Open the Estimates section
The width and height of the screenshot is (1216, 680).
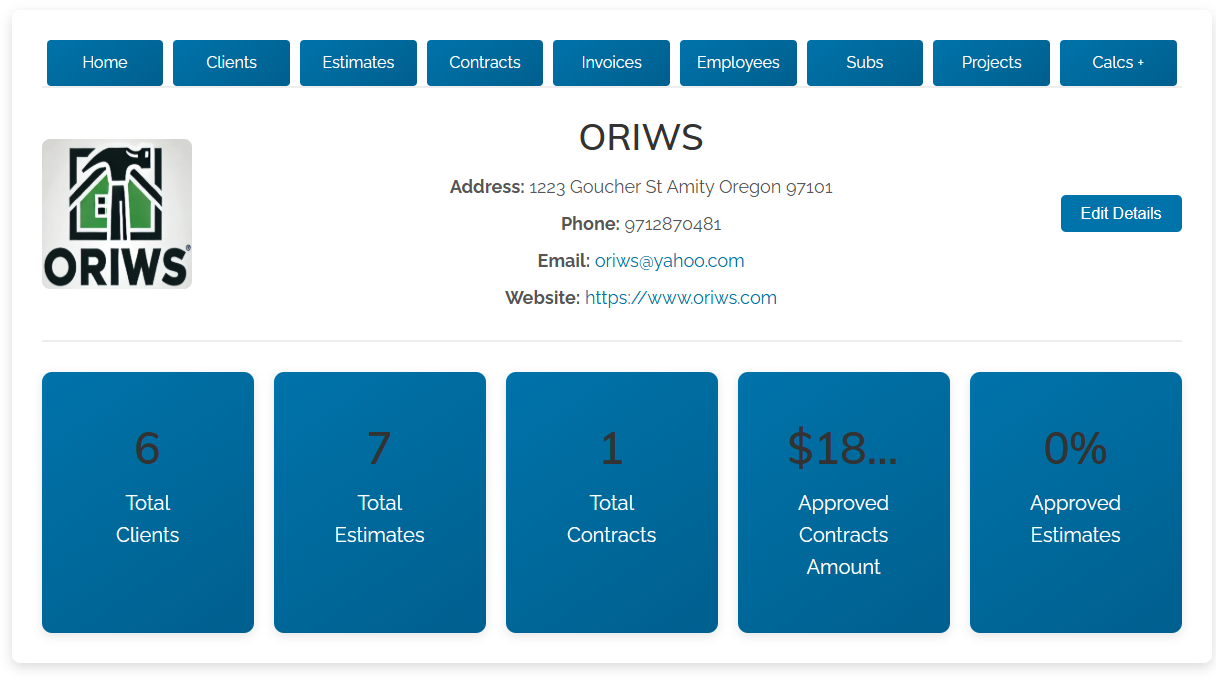click(x=358, y=63)
